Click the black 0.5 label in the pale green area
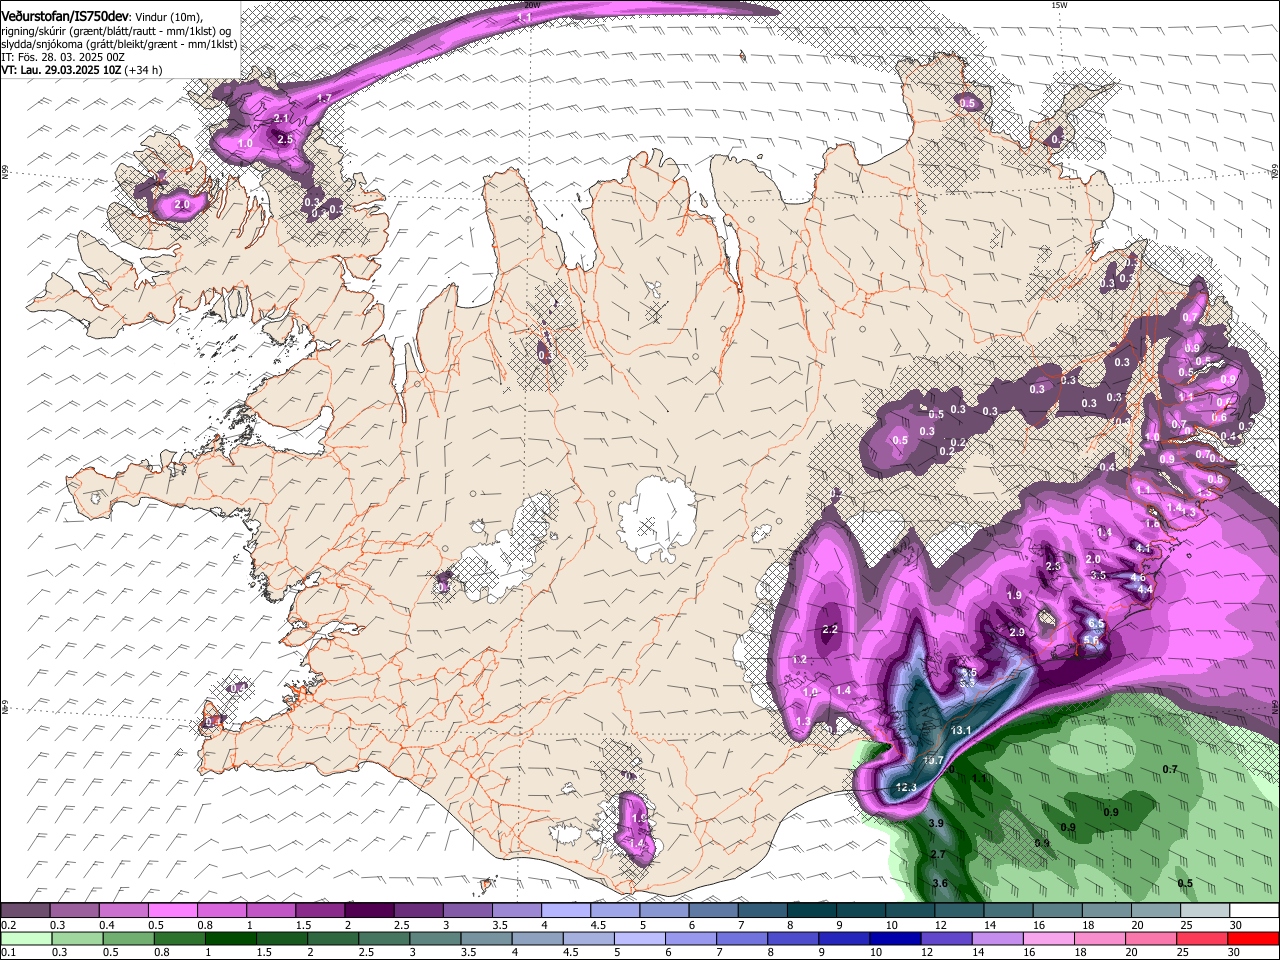1280x960 pixels. pyautogui.click(x=1185, y=883)
